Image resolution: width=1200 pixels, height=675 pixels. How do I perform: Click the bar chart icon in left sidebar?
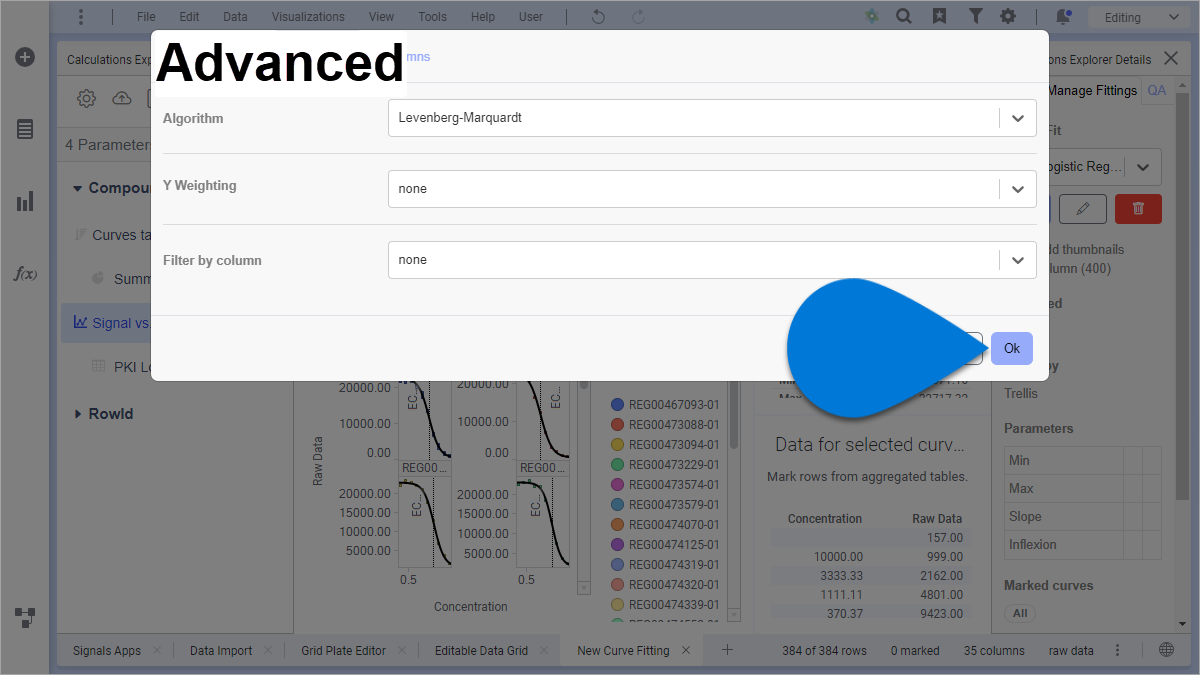pos(25,202)
